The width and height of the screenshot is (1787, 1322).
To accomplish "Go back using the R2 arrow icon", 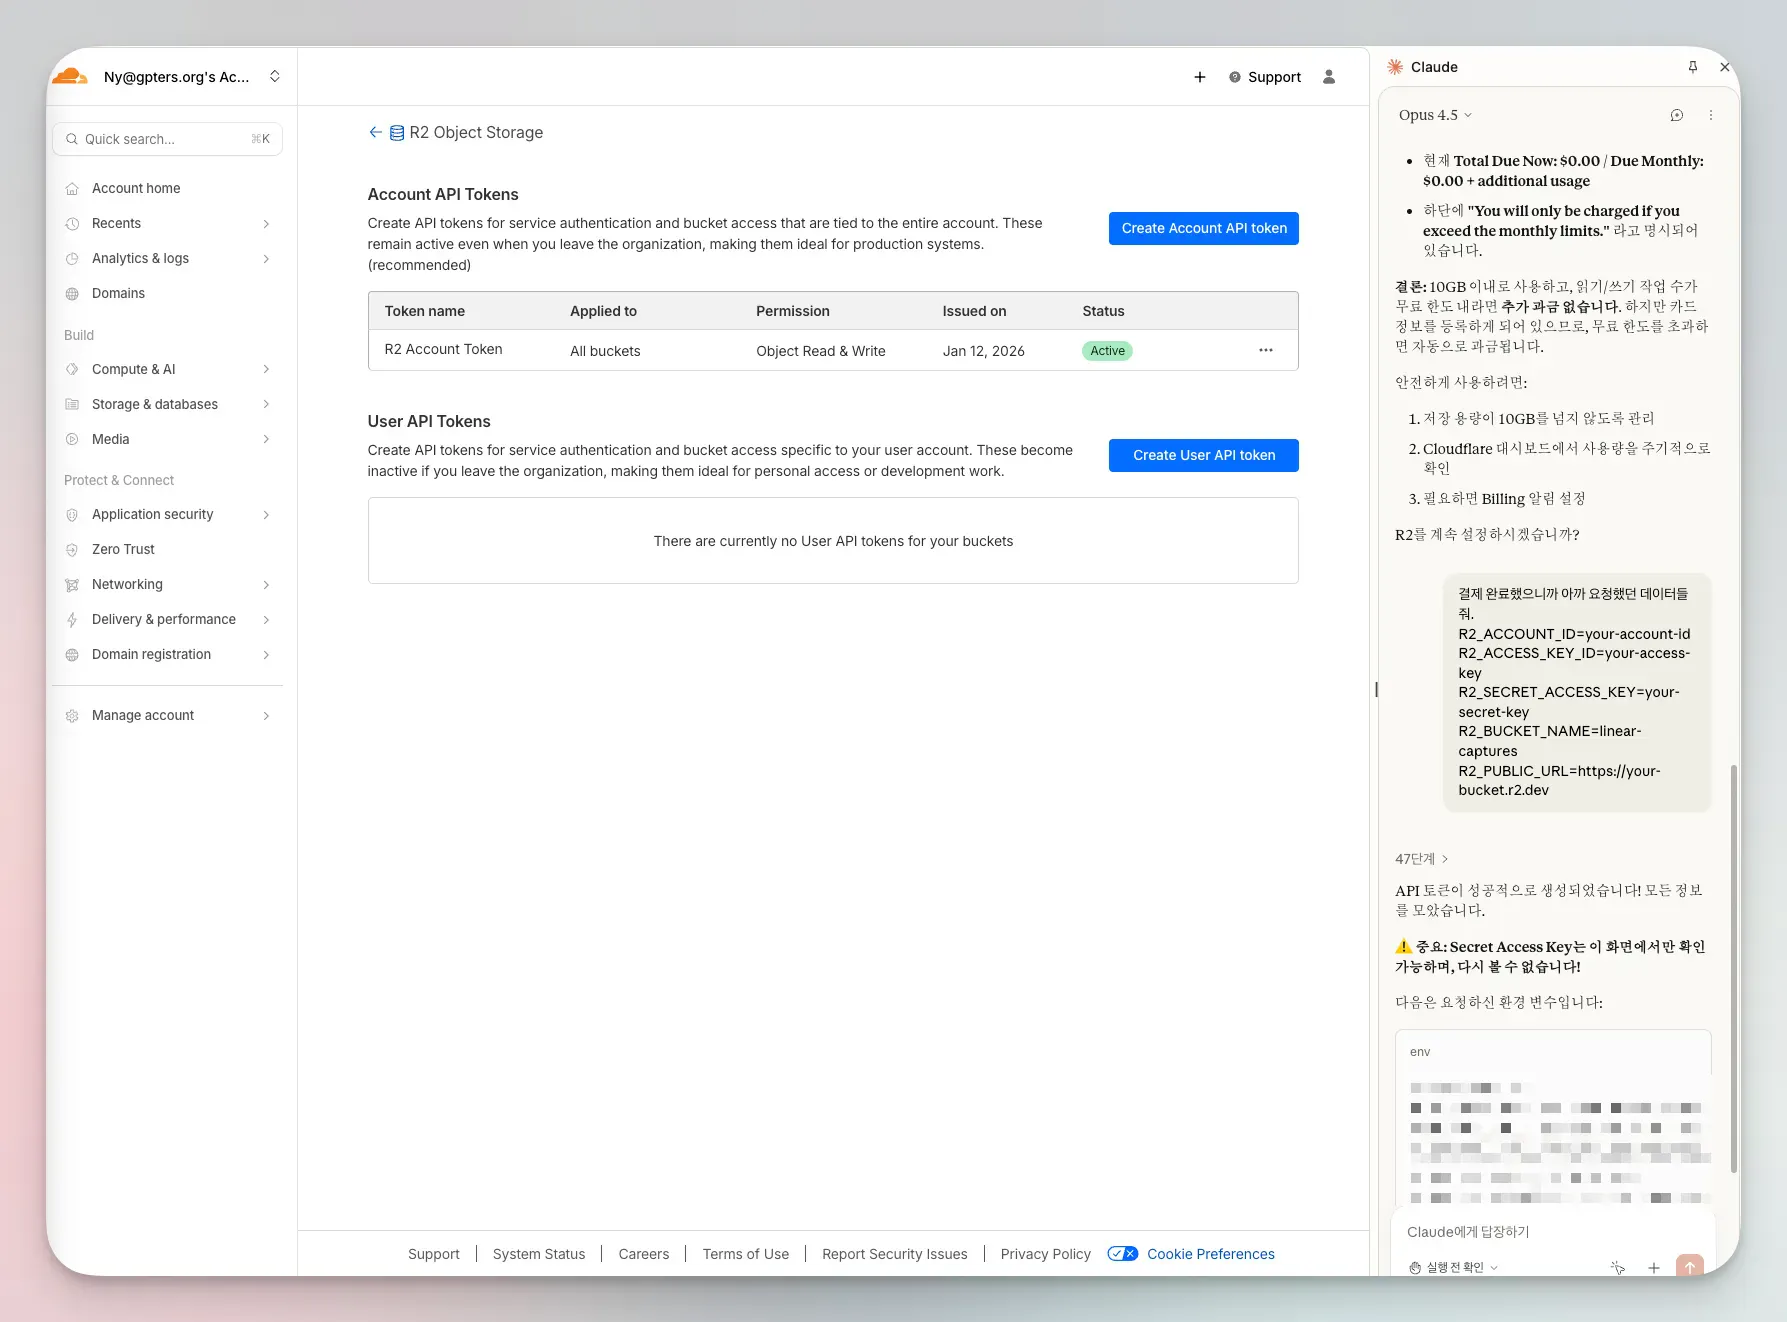I will pyautogui.click(x=375, y=132).
